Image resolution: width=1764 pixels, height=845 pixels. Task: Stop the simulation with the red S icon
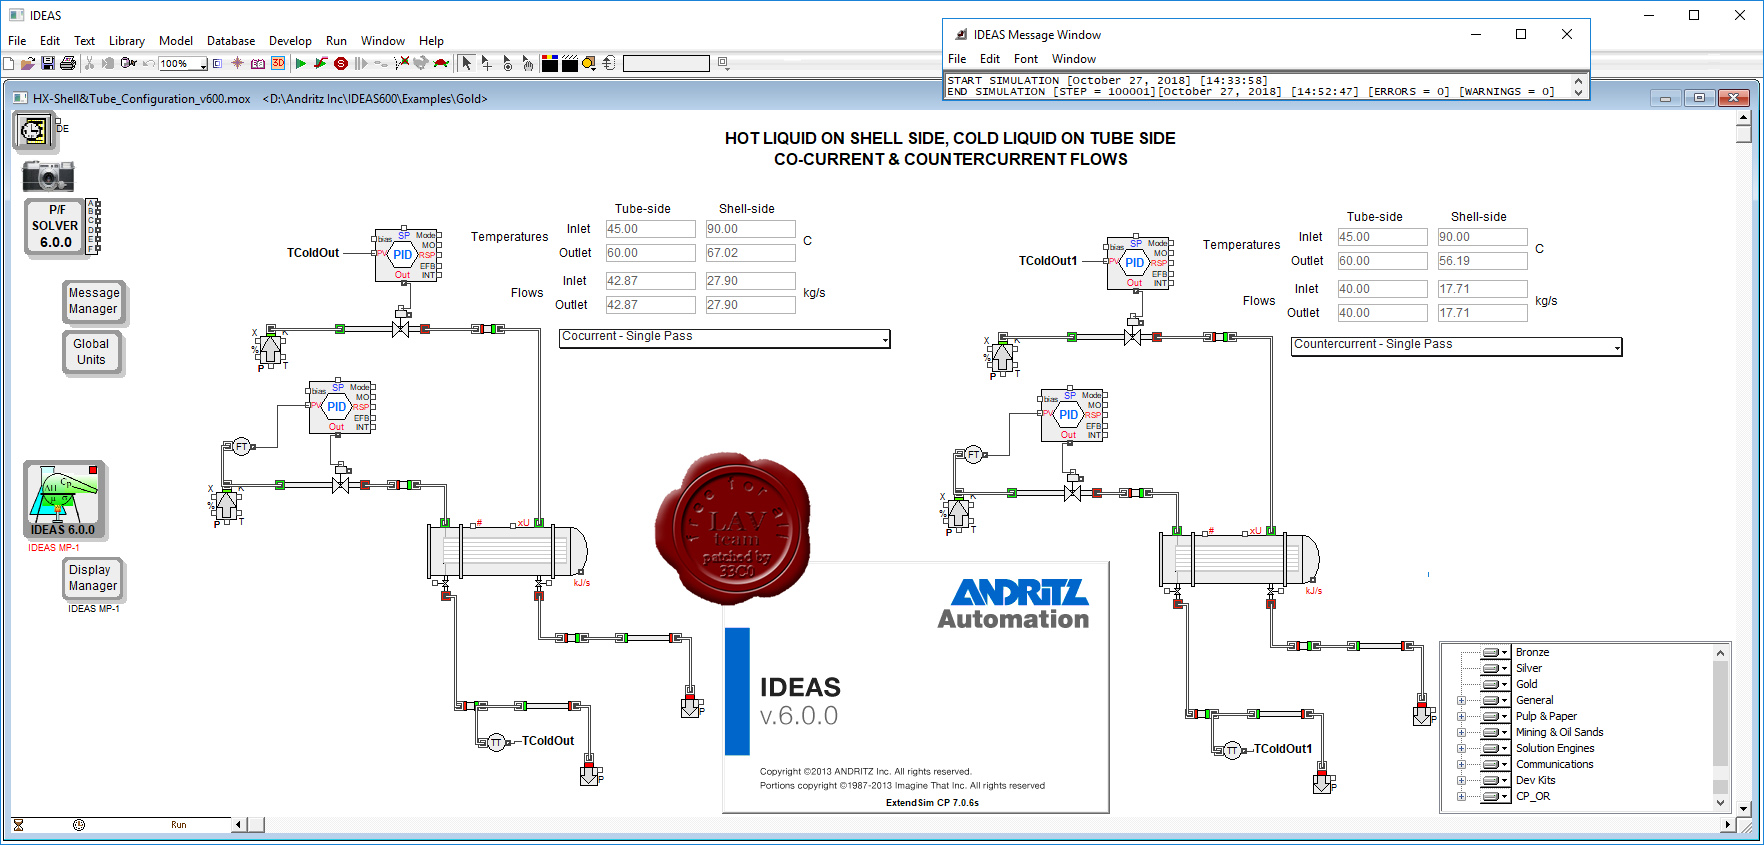tap(341, 64)
